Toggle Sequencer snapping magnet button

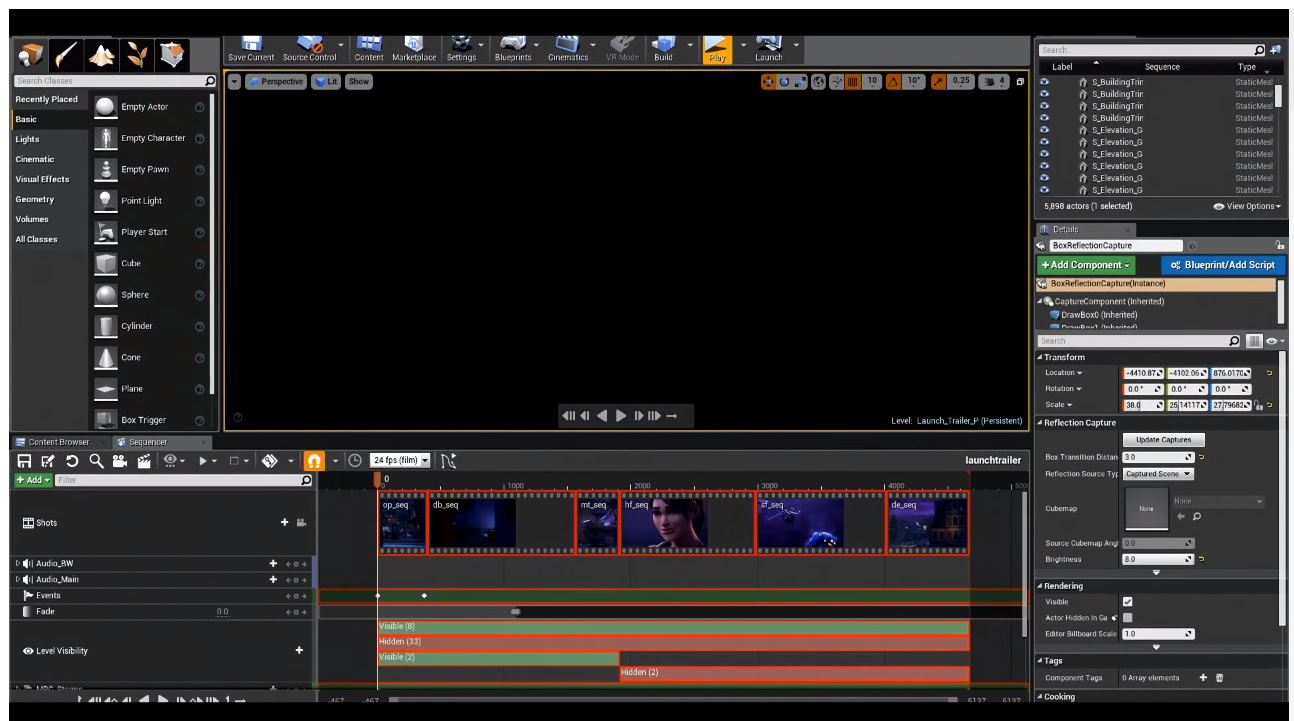click(x=314, y=461)
